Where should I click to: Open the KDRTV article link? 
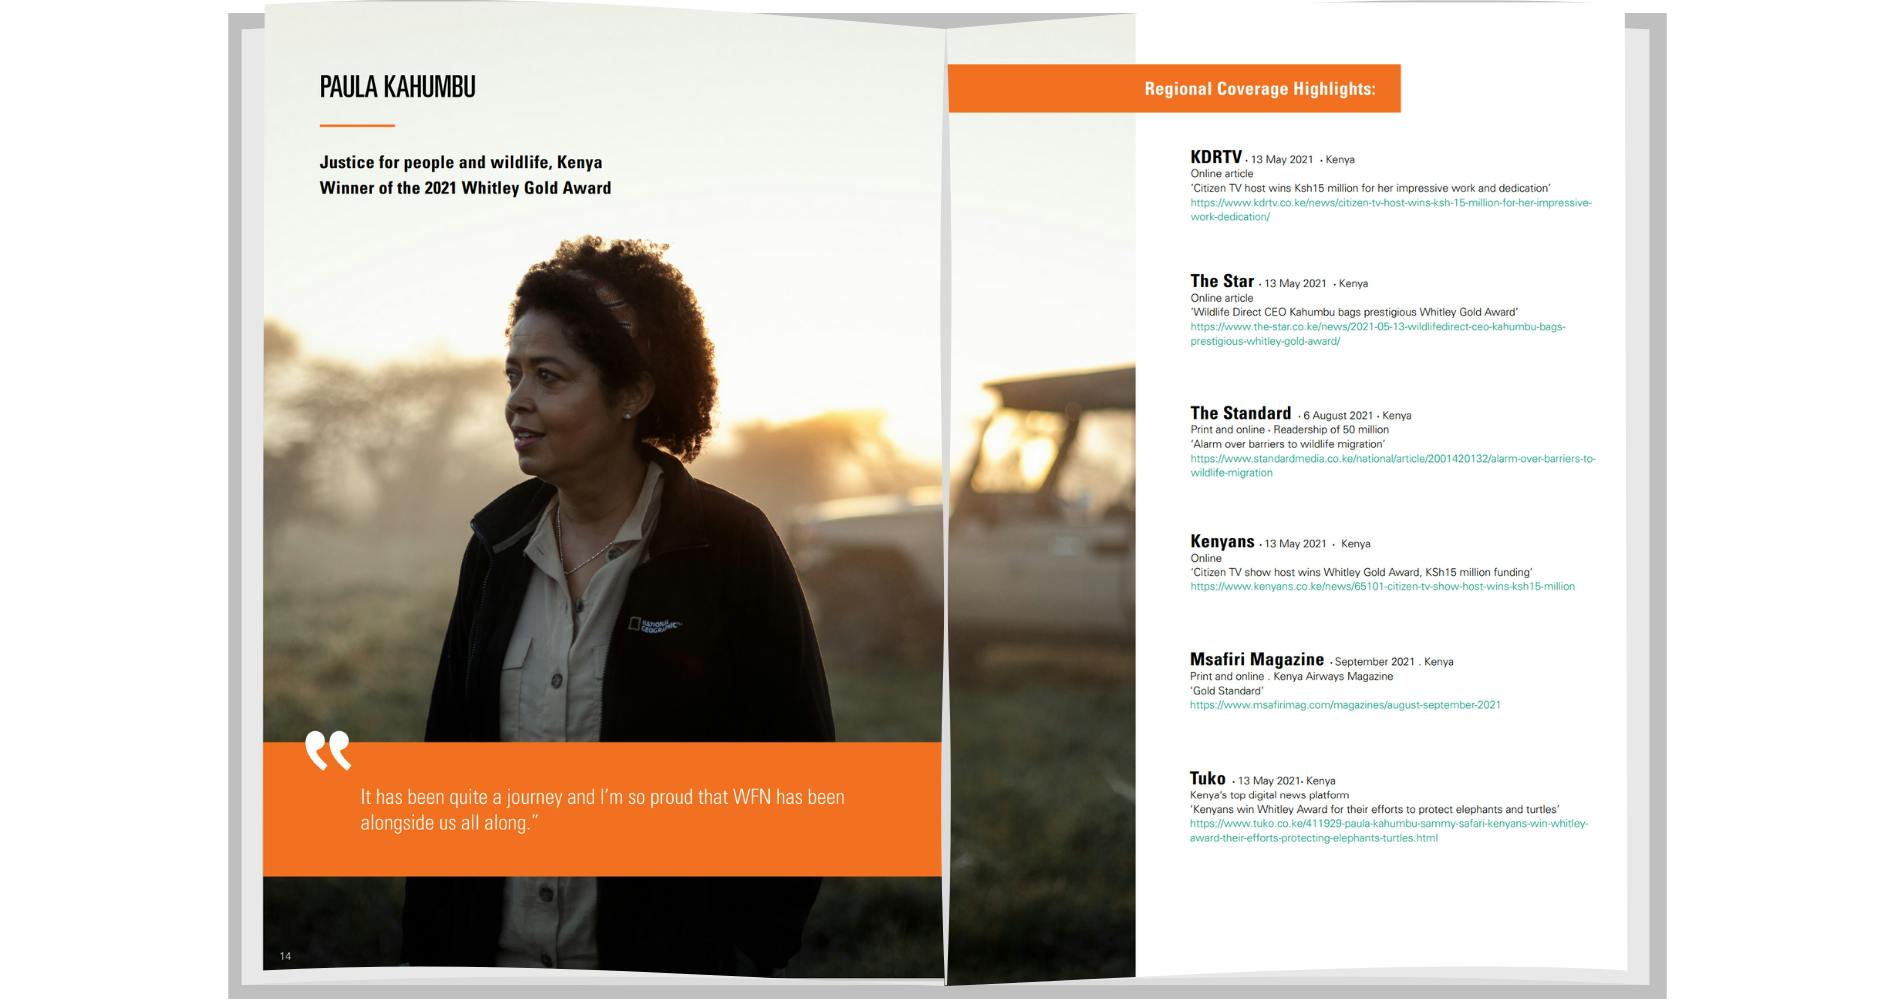(x=1390, y=210)
